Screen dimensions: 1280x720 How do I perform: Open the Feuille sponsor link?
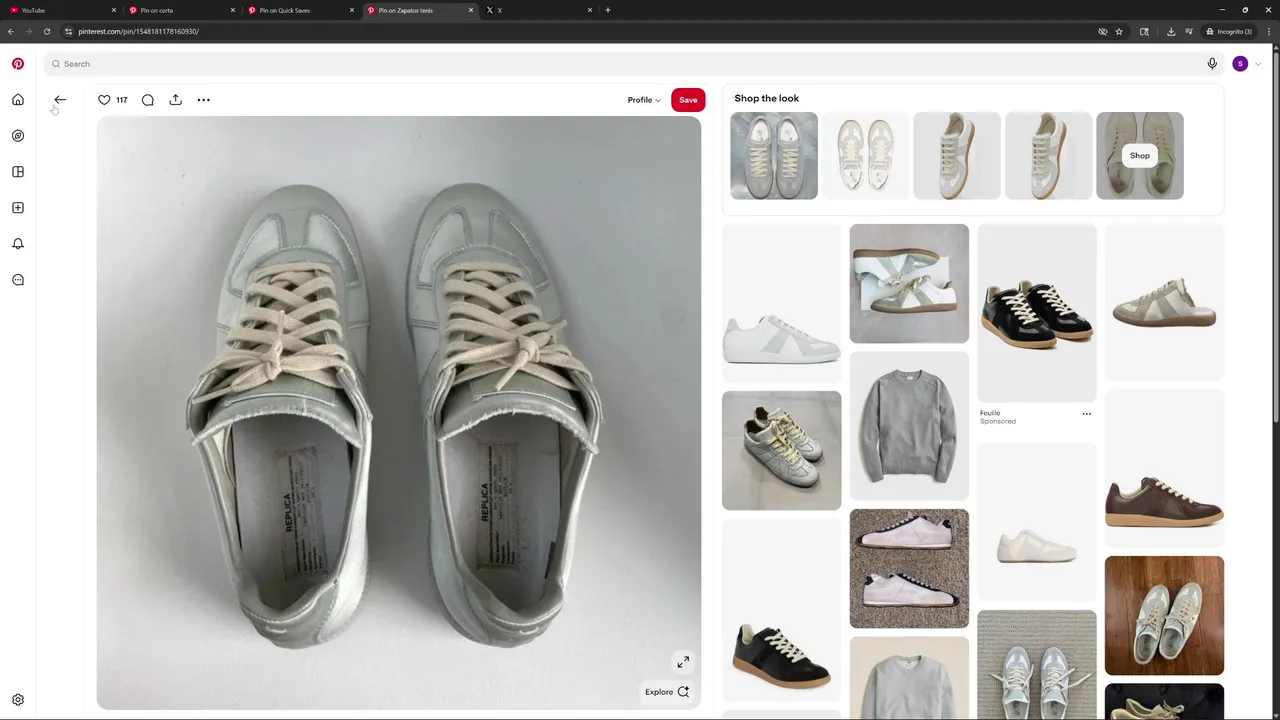pyautogui.click(x=990, y=413)
